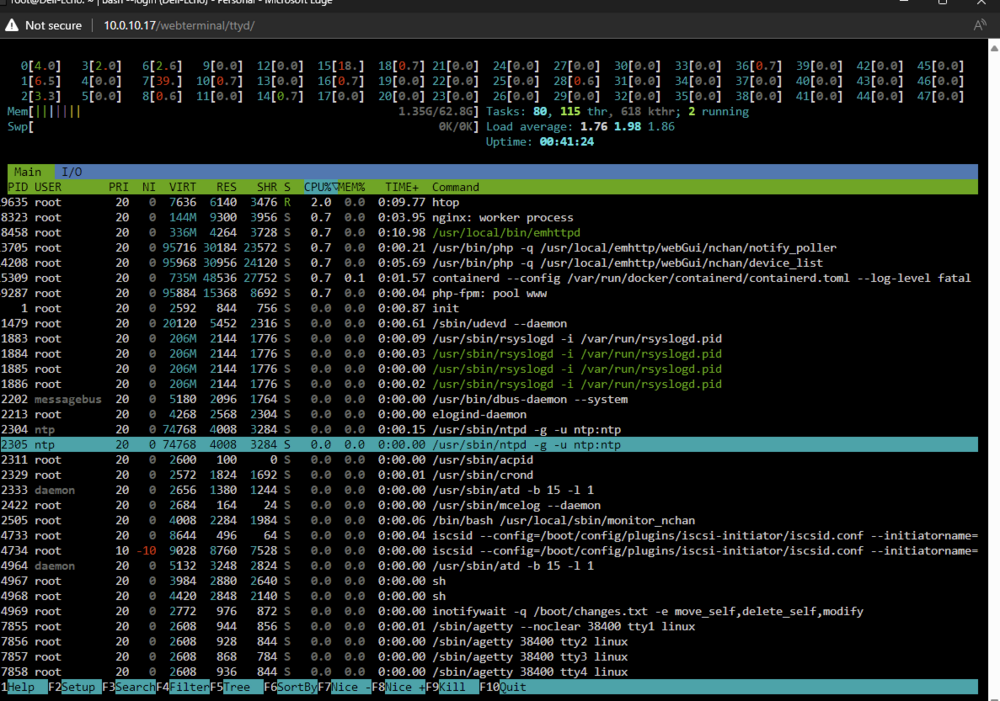Sort by the Command column header
1000x701 pixels.
click(x=455, y=187)
